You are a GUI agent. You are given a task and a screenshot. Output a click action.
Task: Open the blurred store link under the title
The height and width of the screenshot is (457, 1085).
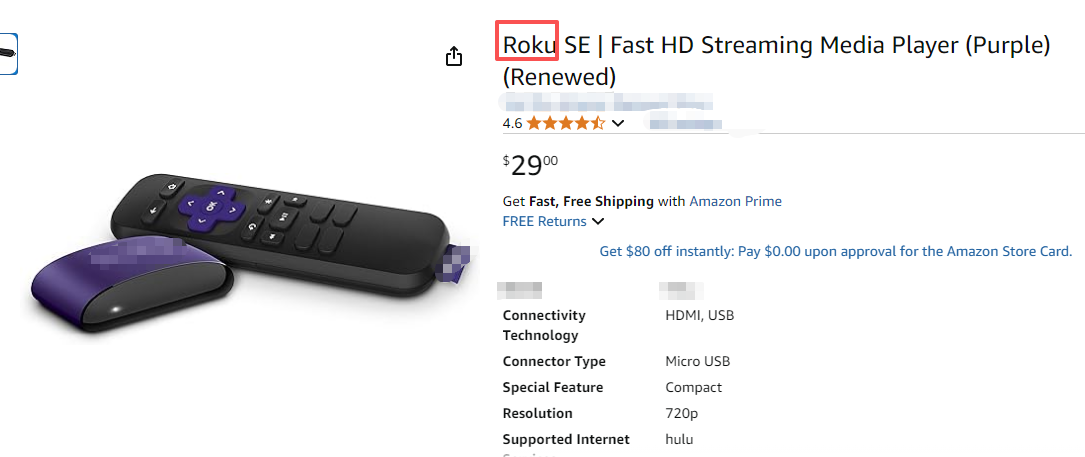[x=606, y=102]
